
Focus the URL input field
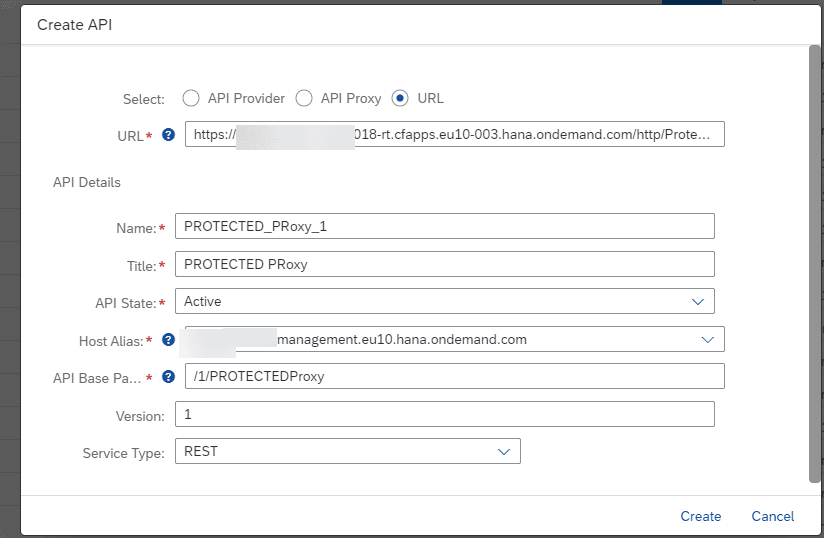[455, 134]
